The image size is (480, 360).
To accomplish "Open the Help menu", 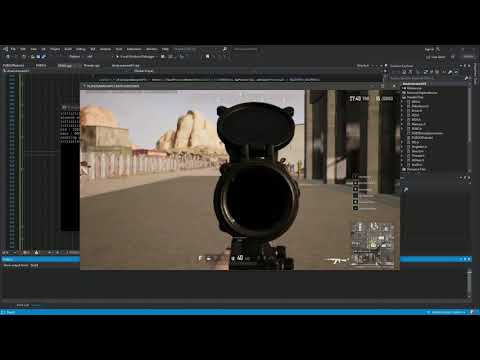I will pos(165,49).
